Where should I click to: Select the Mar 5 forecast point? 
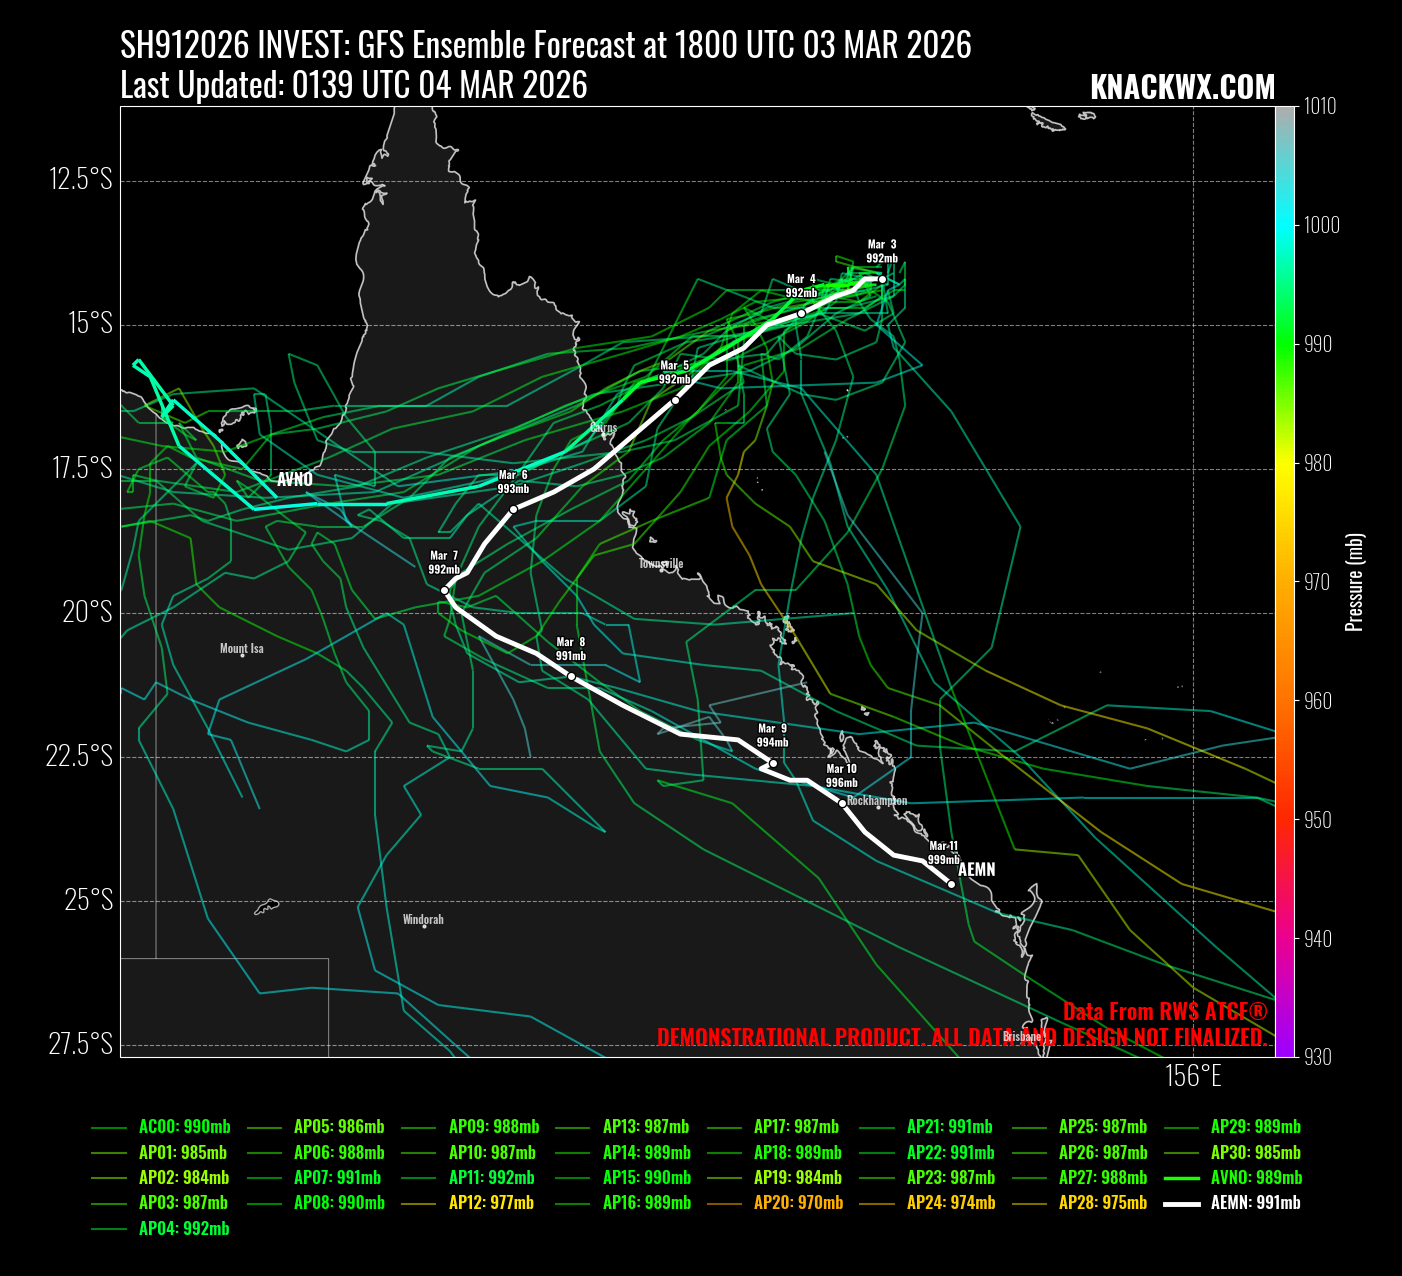(x=675, y=400)
